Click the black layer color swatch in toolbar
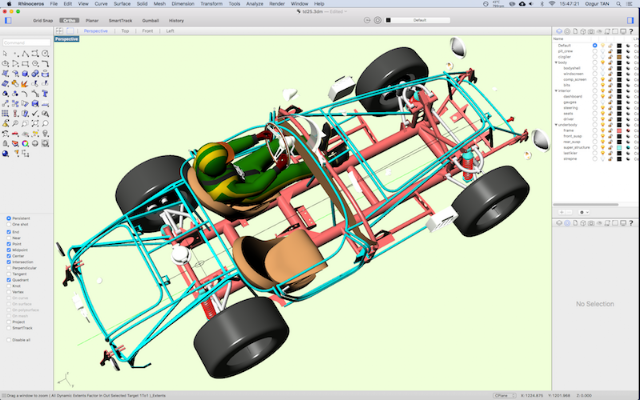640x400 pixels. coord(388,20)
